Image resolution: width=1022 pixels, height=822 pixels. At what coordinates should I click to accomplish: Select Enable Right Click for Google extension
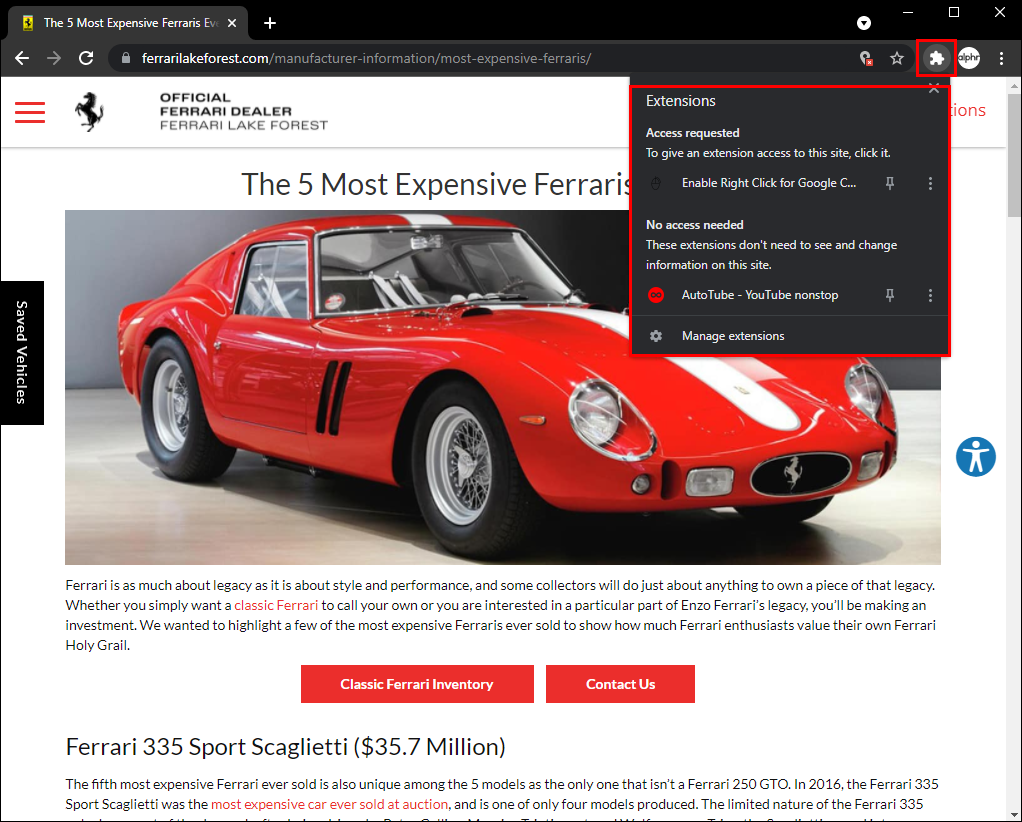[769, 183]
